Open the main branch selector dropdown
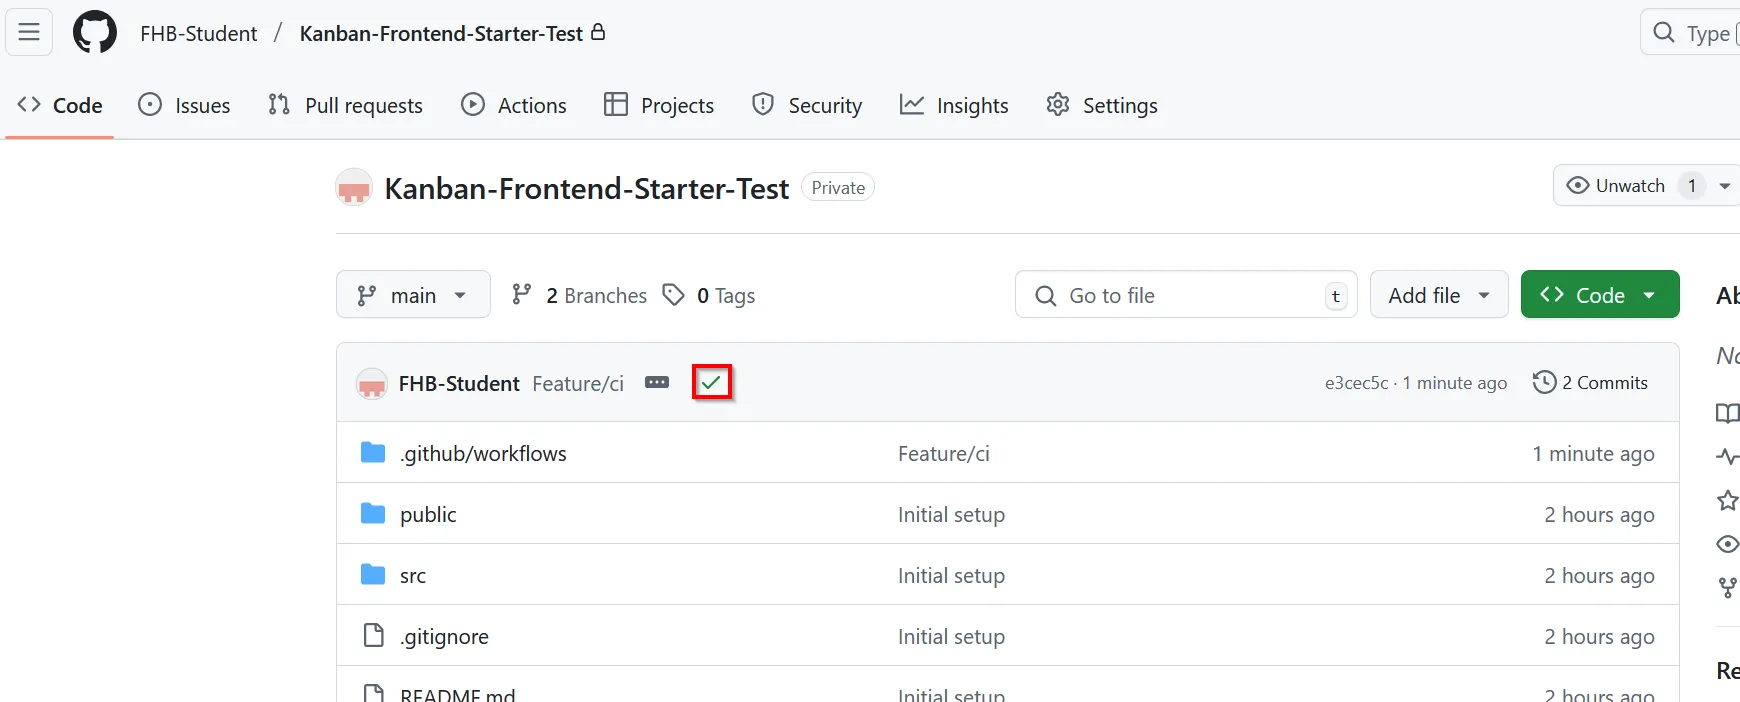The width and height of the screenshot is (1740, 702). (413, 295)
